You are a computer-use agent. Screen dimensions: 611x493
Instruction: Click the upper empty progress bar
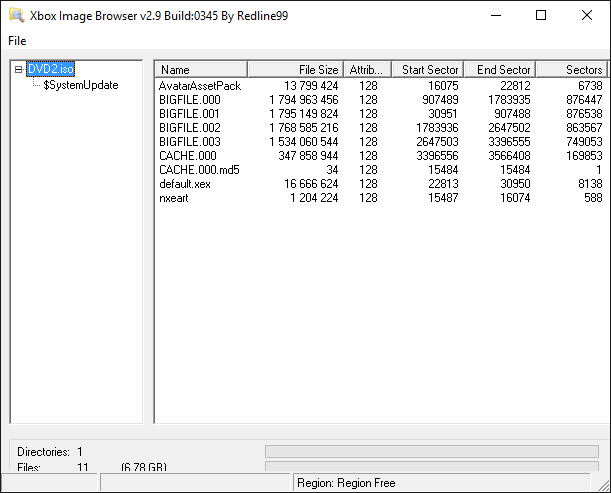coord(432,451)
